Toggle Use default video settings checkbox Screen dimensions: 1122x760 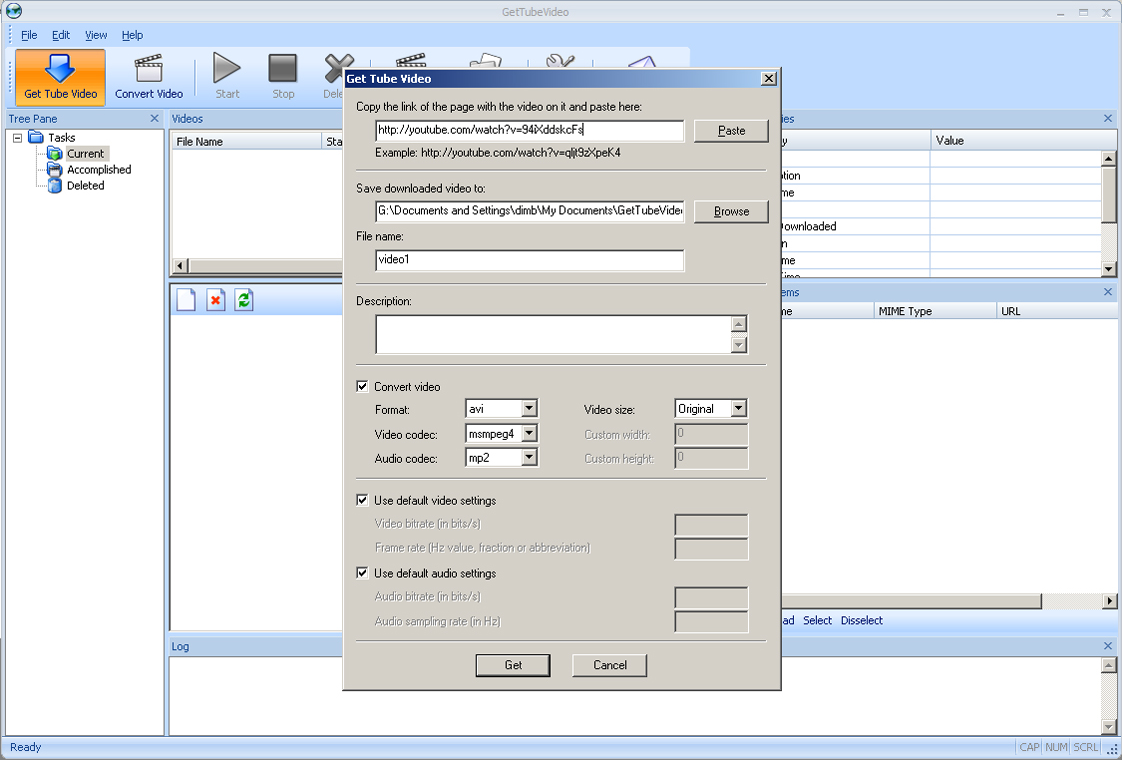363,500
